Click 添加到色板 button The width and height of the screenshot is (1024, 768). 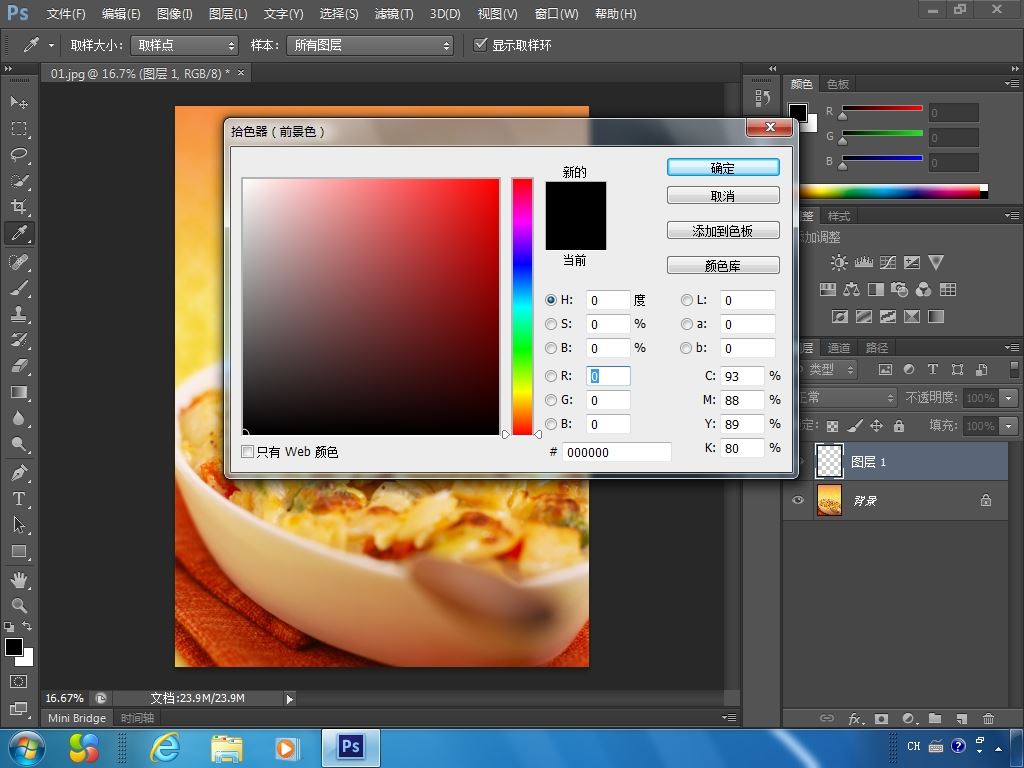723,231
